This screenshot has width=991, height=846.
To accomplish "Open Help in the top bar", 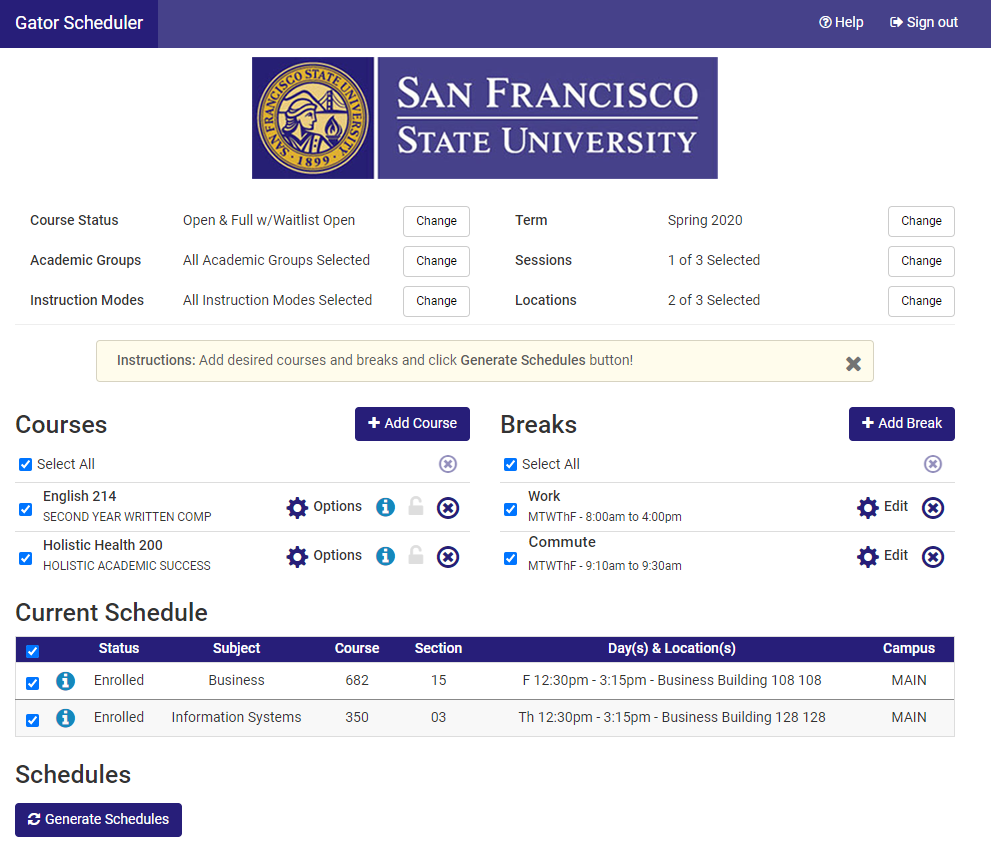I will [x=841, y=21].
